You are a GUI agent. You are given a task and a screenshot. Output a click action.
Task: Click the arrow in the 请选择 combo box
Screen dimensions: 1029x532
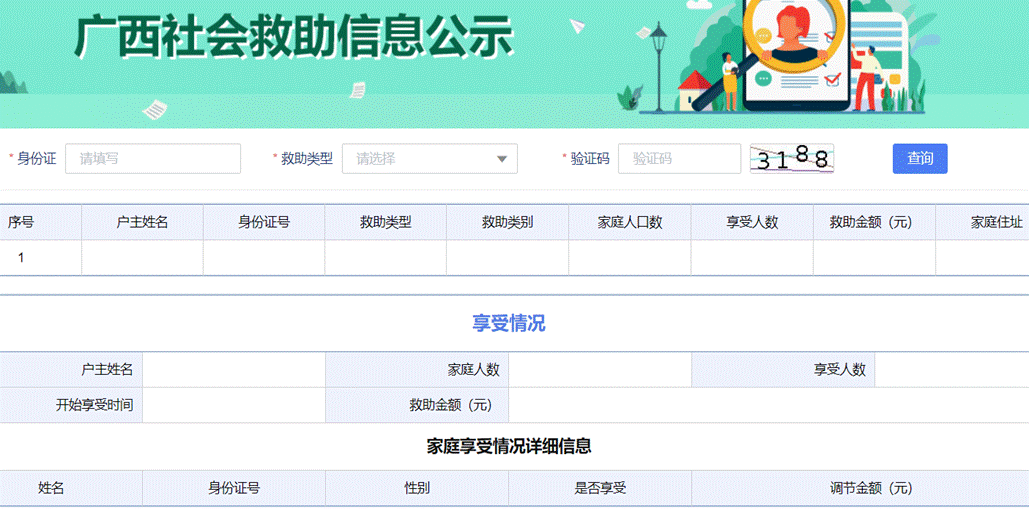pyautogui.click(x=502, y=159)
